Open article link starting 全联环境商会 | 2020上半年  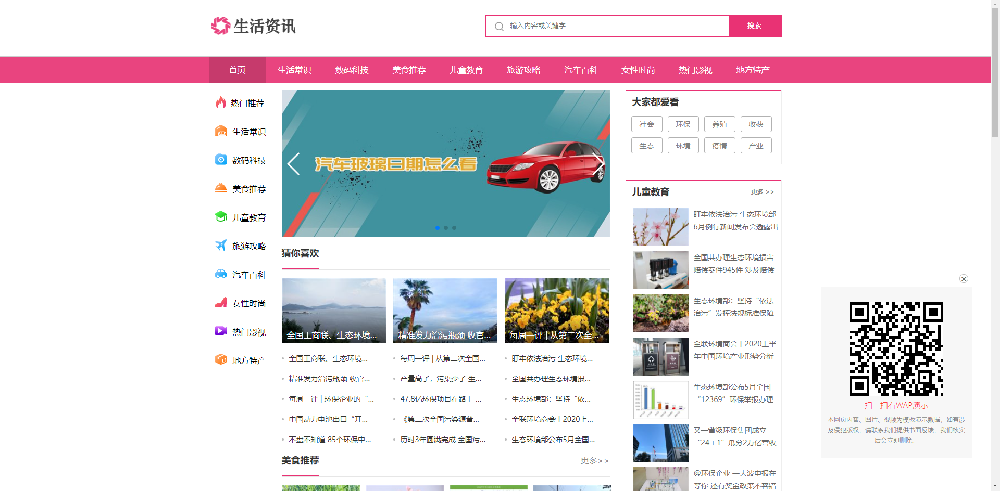click(x=733, y=349)
